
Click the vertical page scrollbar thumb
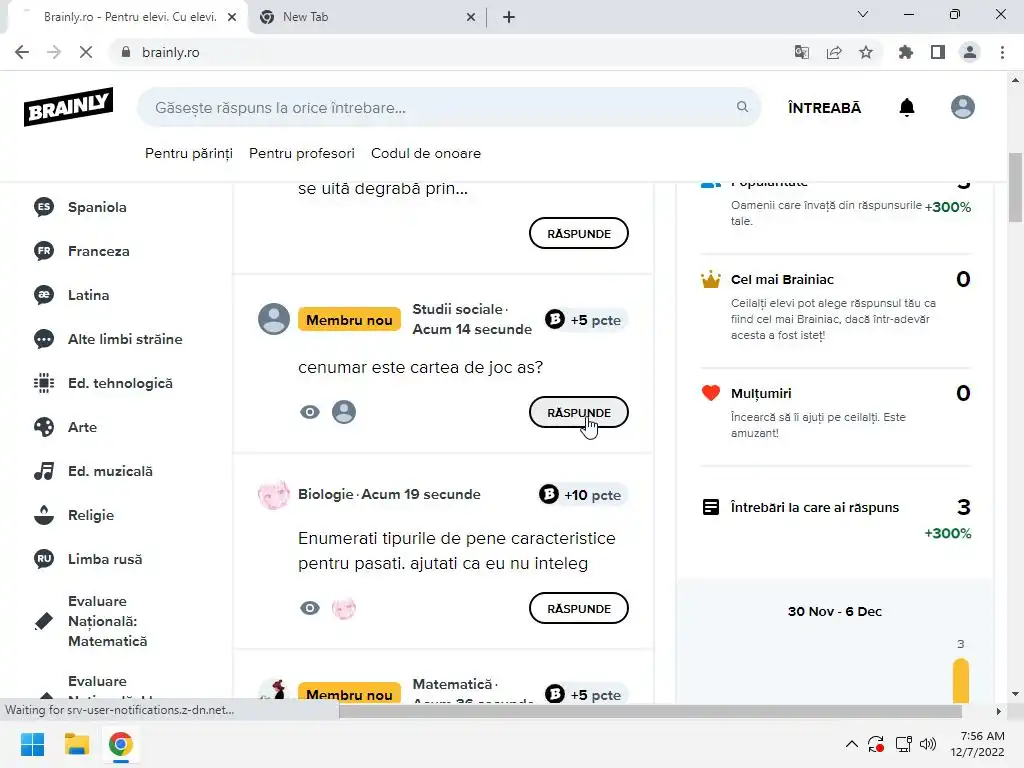coord(1015,188)
